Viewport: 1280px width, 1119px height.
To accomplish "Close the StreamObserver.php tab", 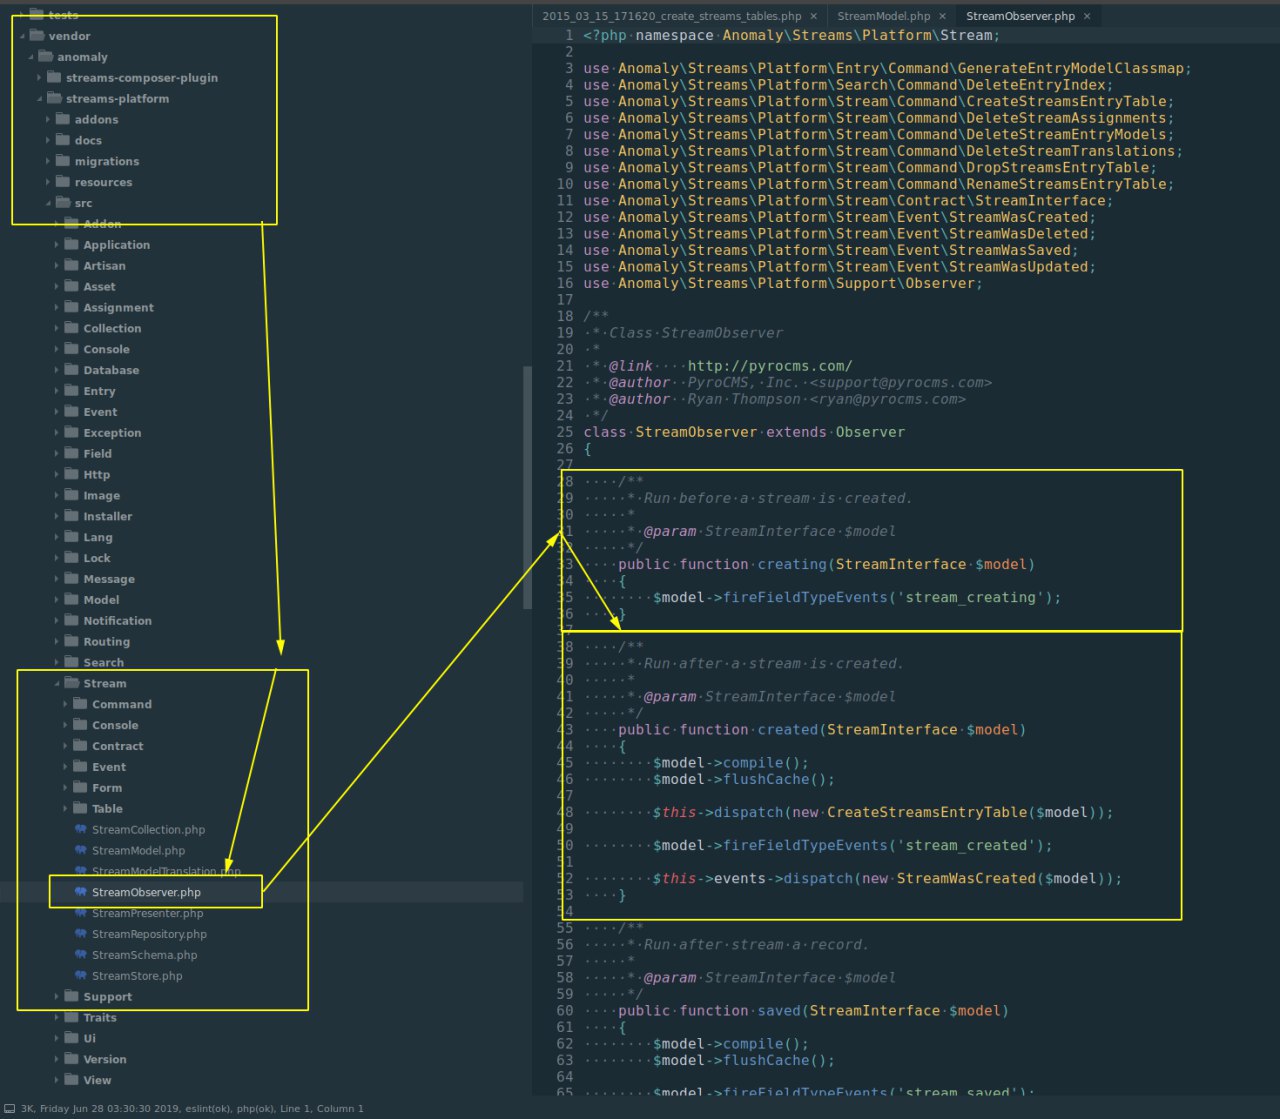I will [1087, 16].
